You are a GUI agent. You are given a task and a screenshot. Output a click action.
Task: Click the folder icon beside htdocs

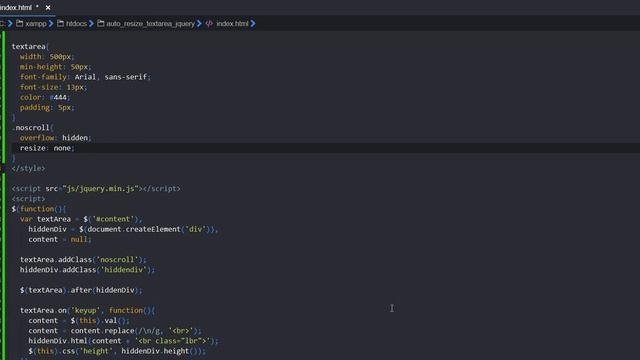click(x=60, y=23)
